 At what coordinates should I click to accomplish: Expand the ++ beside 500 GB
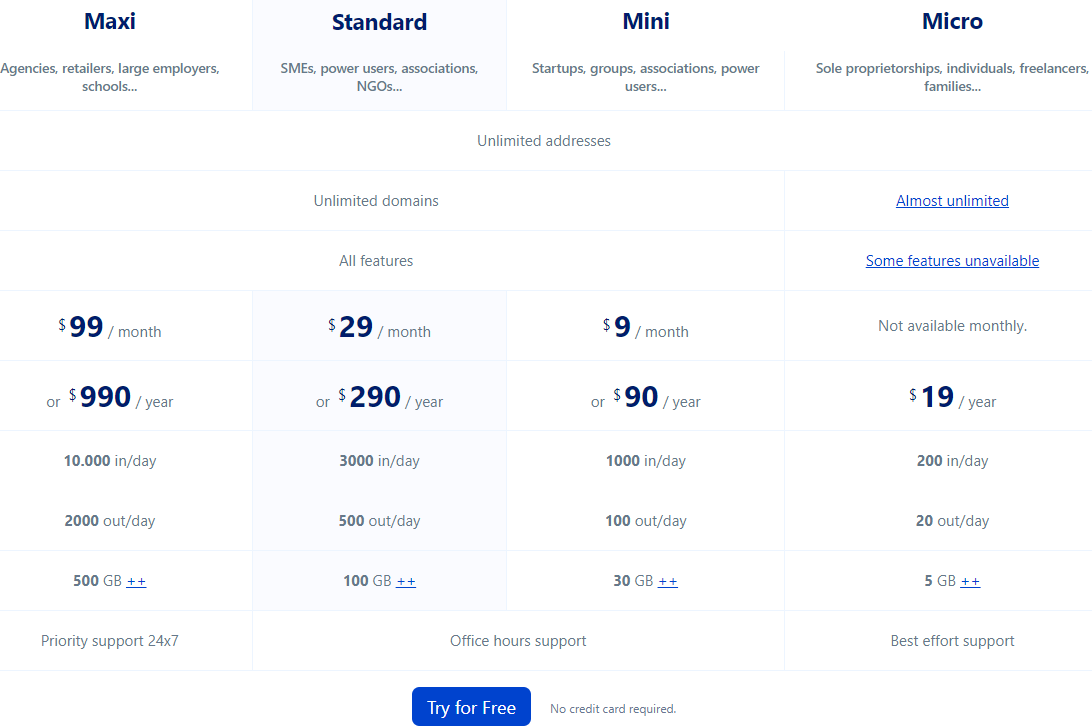click(136, 581)
